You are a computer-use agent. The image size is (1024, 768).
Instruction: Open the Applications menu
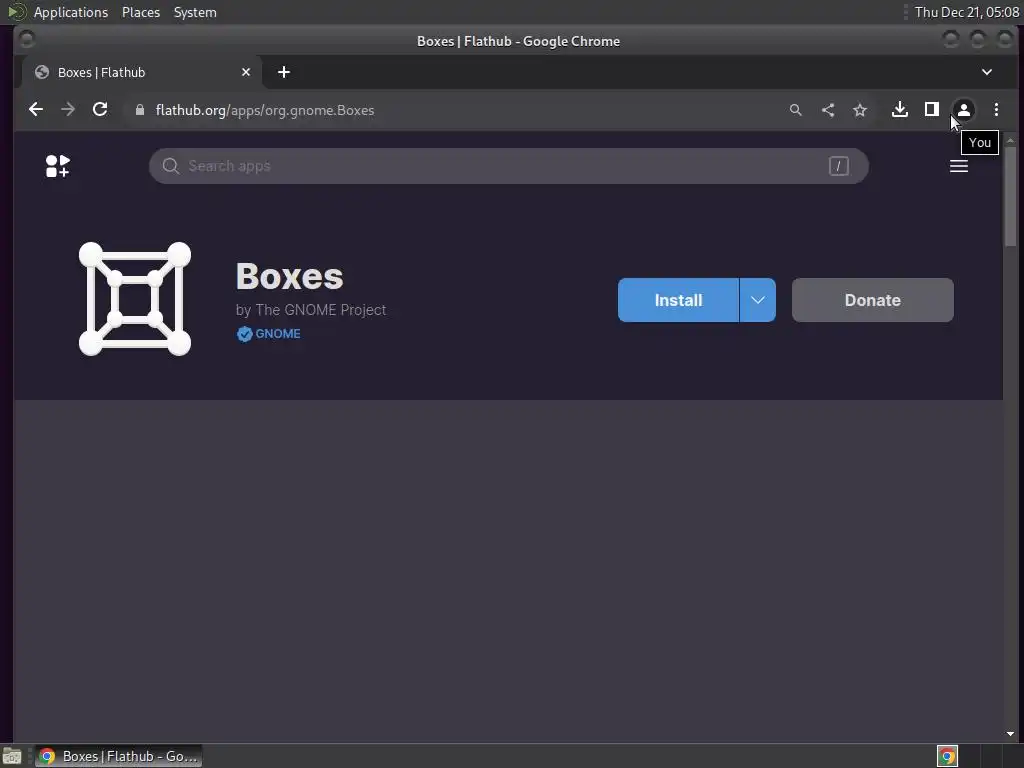pos(71,12)
